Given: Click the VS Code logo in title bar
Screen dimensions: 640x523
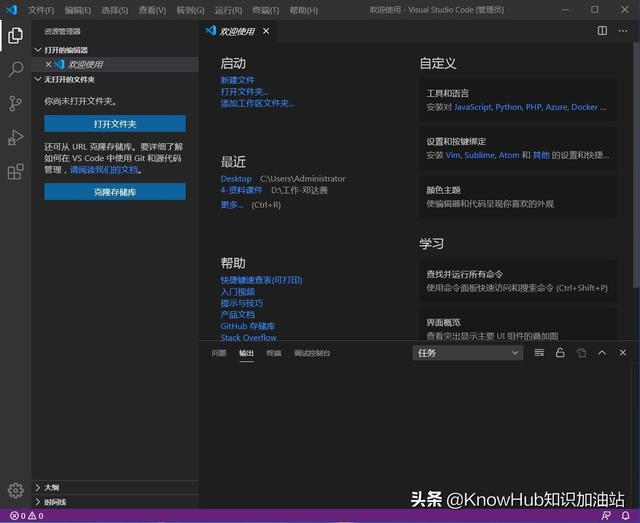Looking at the screenshot, I should pos(12,9).
